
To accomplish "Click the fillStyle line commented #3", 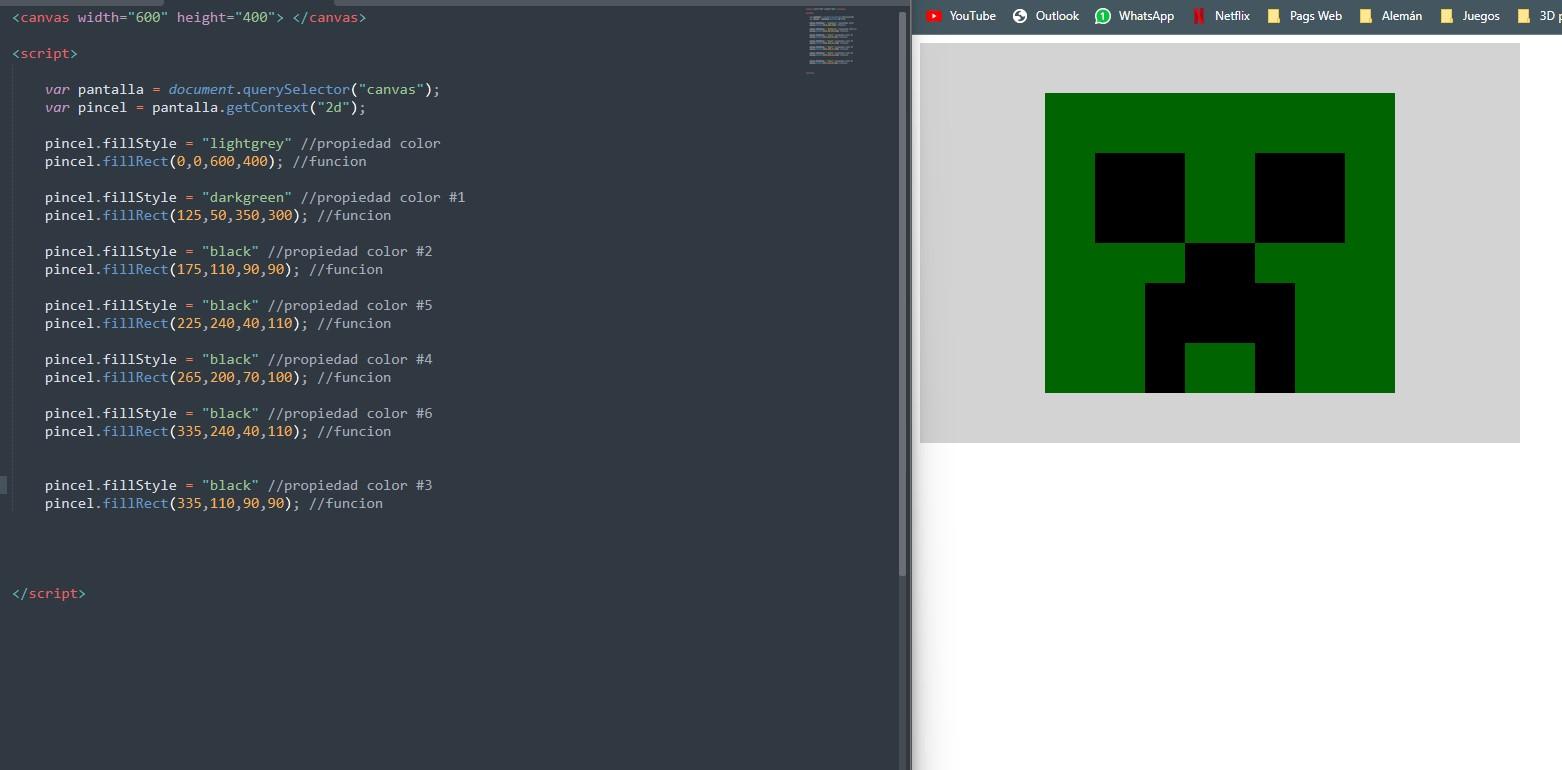I will pyautogui.click(x=238, y=485).
